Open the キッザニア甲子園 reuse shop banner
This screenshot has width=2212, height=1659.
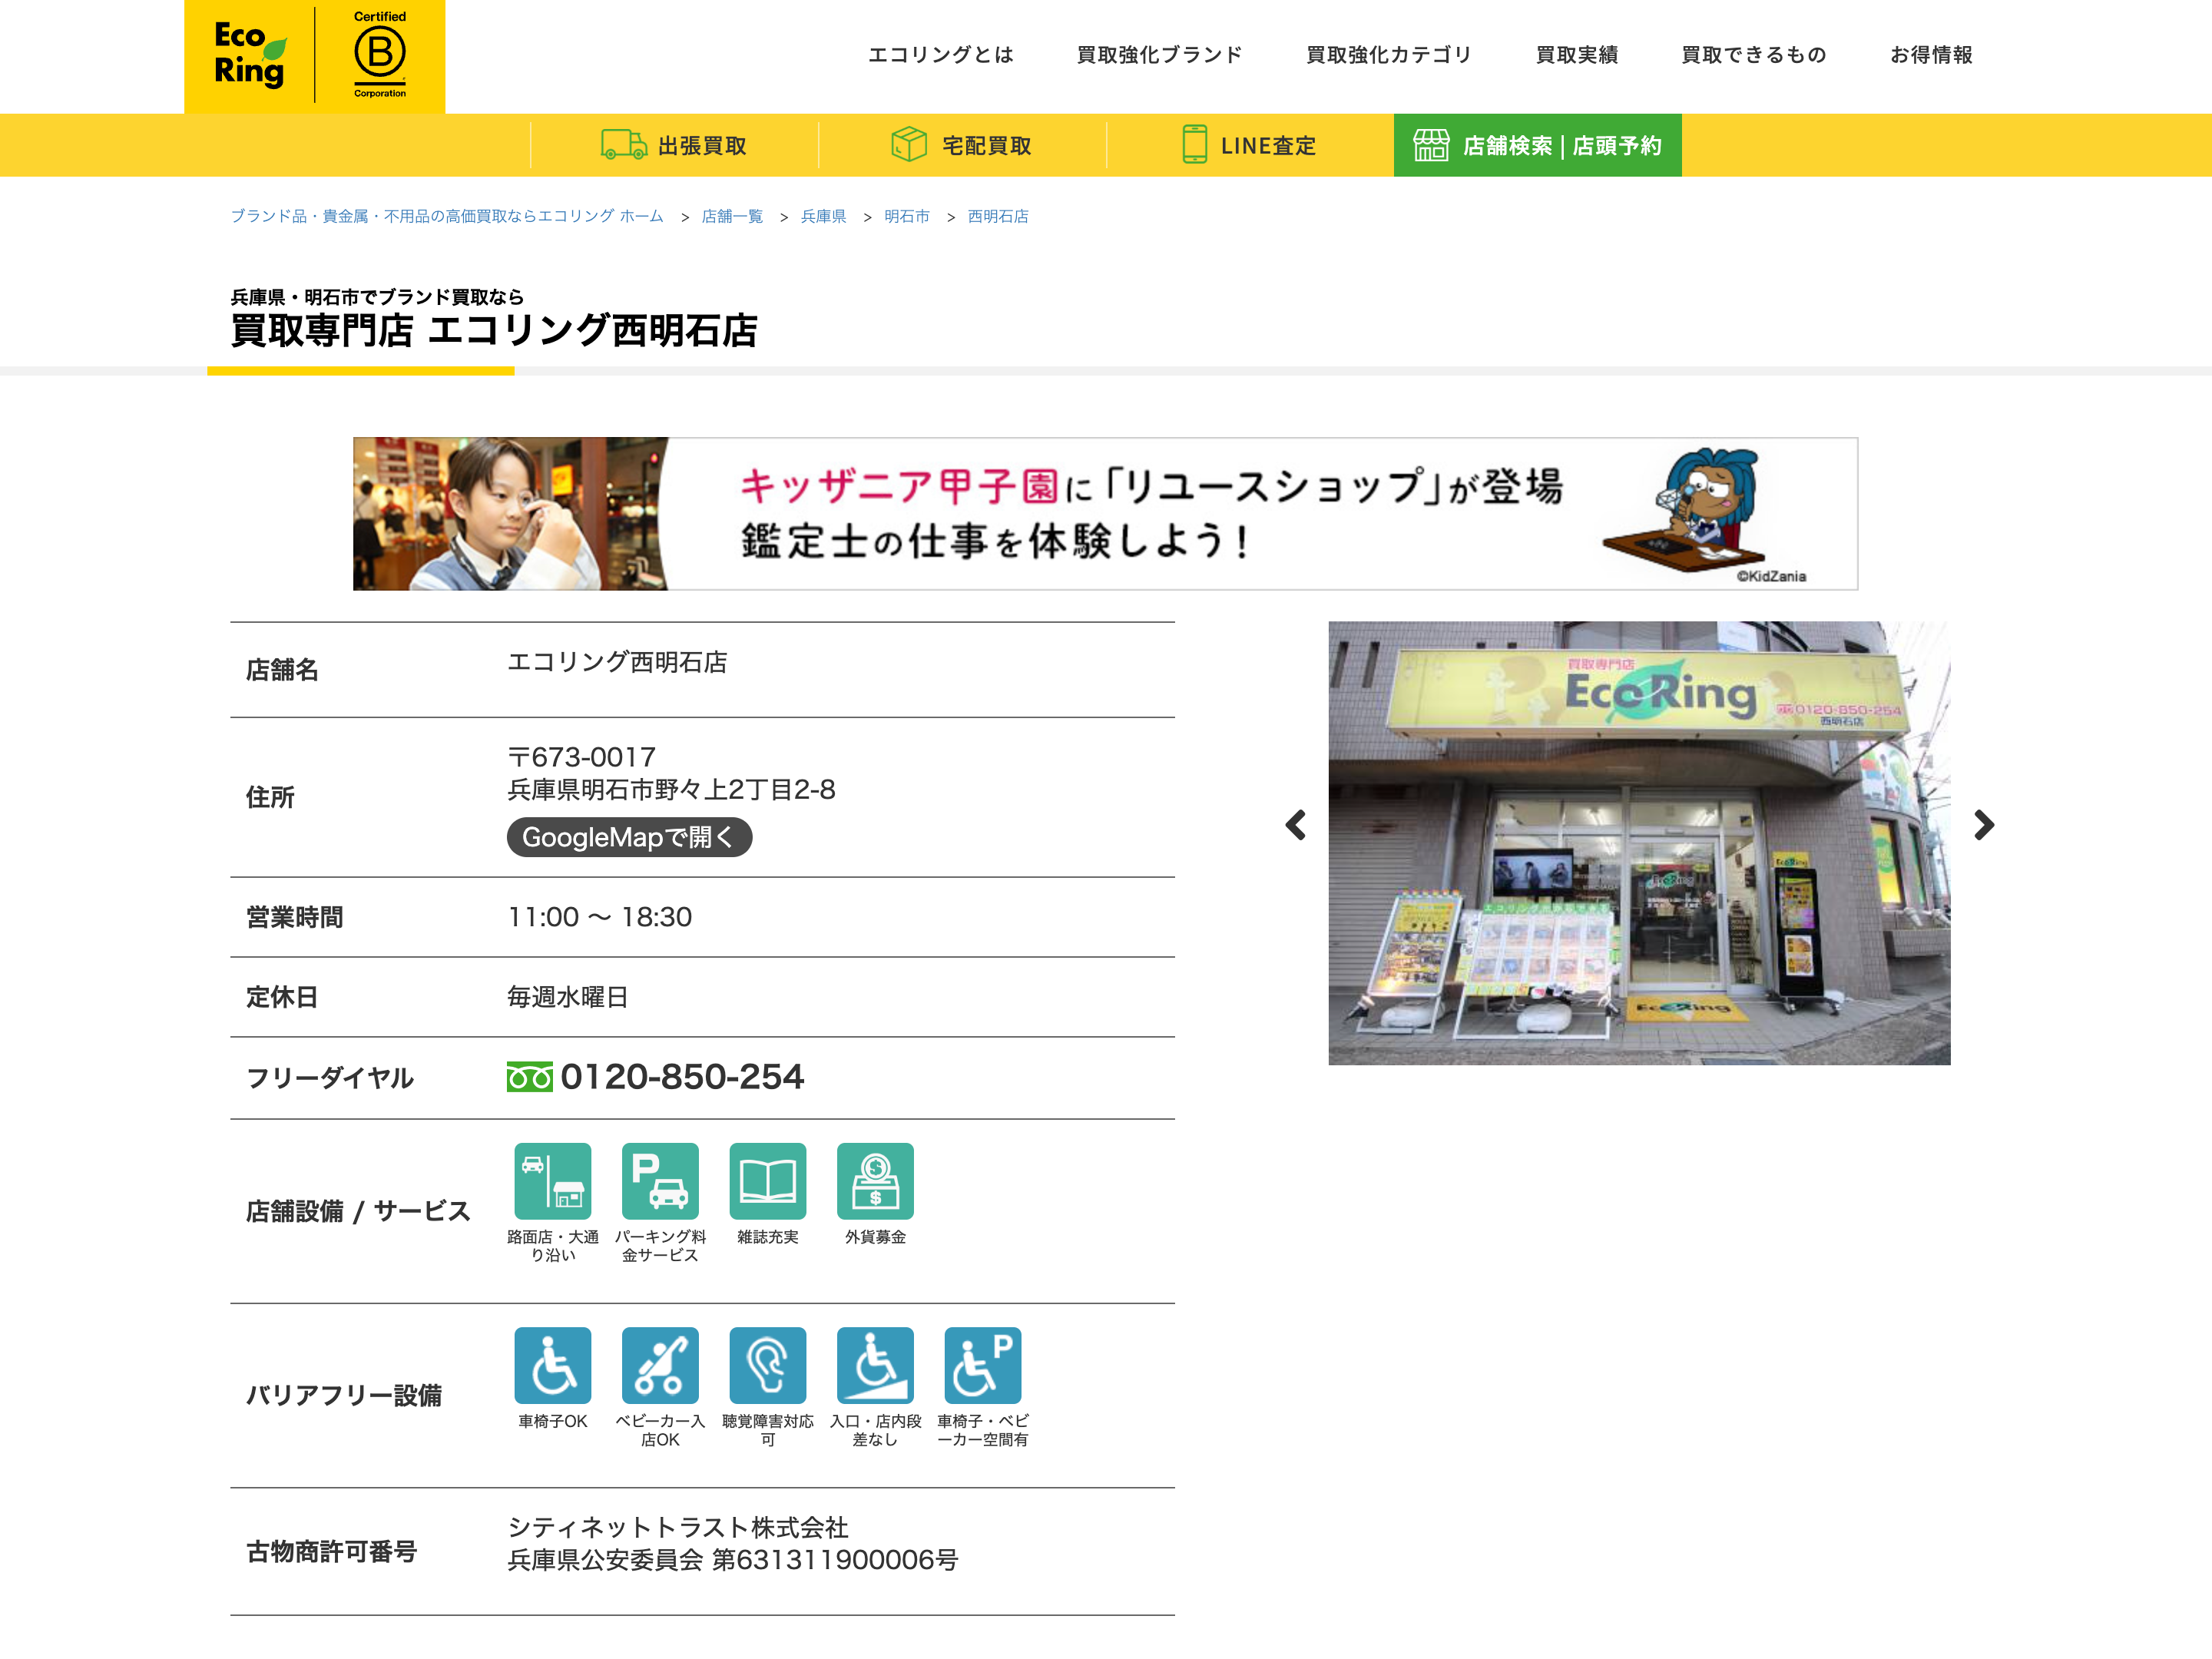click(x=1105, y=514)
